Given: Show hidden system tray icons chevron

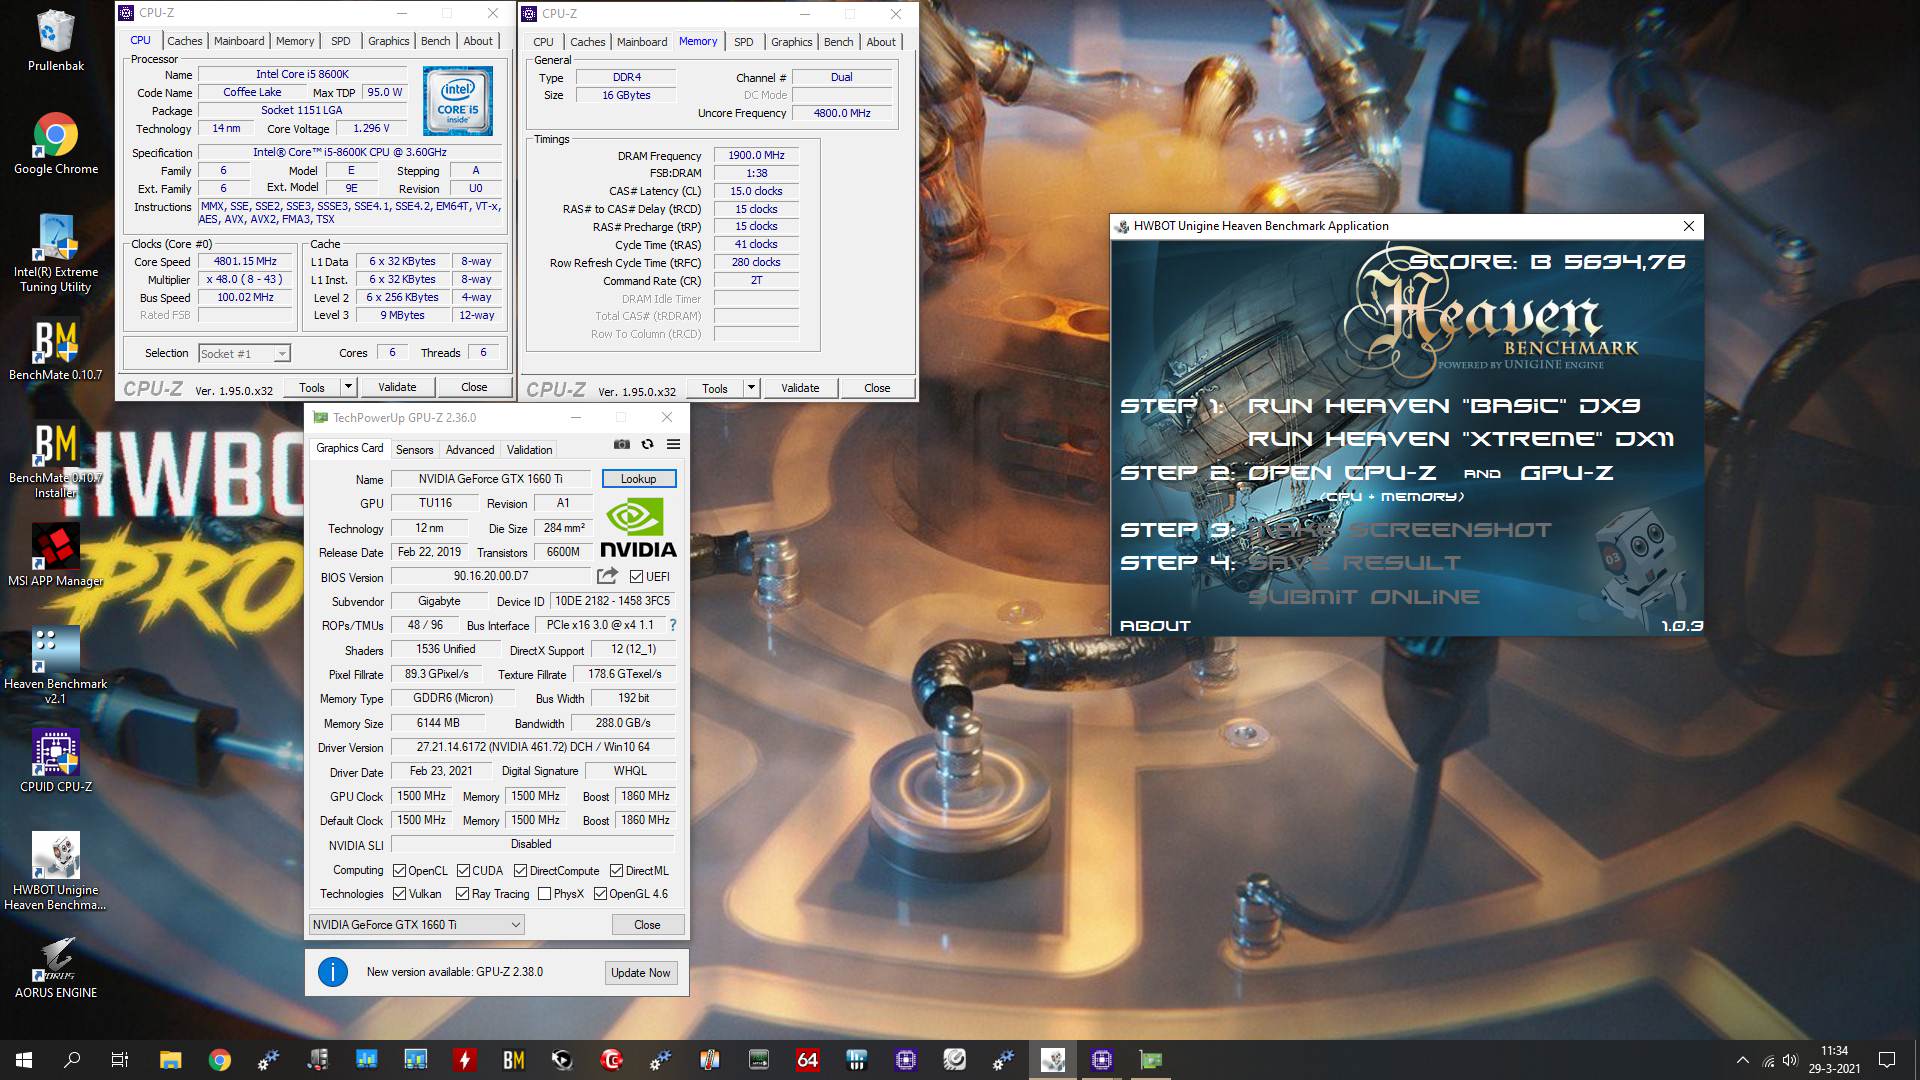Looking at the screenshot, I should (1743, 1060).
